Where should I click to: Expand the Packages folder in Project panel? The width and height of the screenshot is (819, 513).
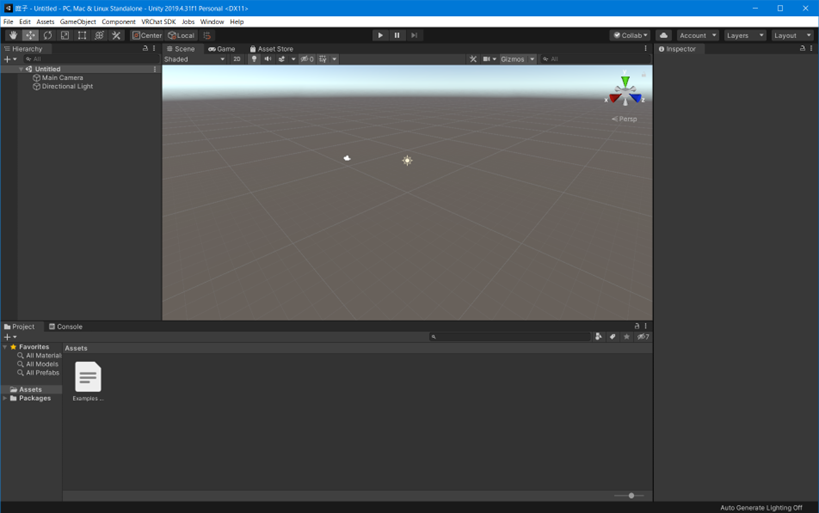(x=5, y=398)
